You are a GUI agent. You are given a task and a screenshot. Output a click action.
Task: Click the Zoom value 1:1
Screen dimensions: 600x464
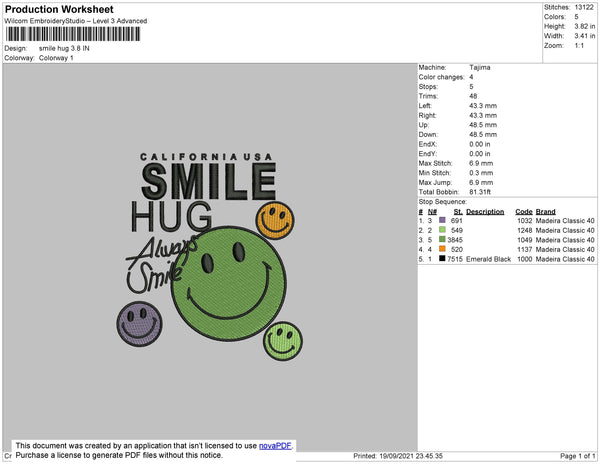579,46
